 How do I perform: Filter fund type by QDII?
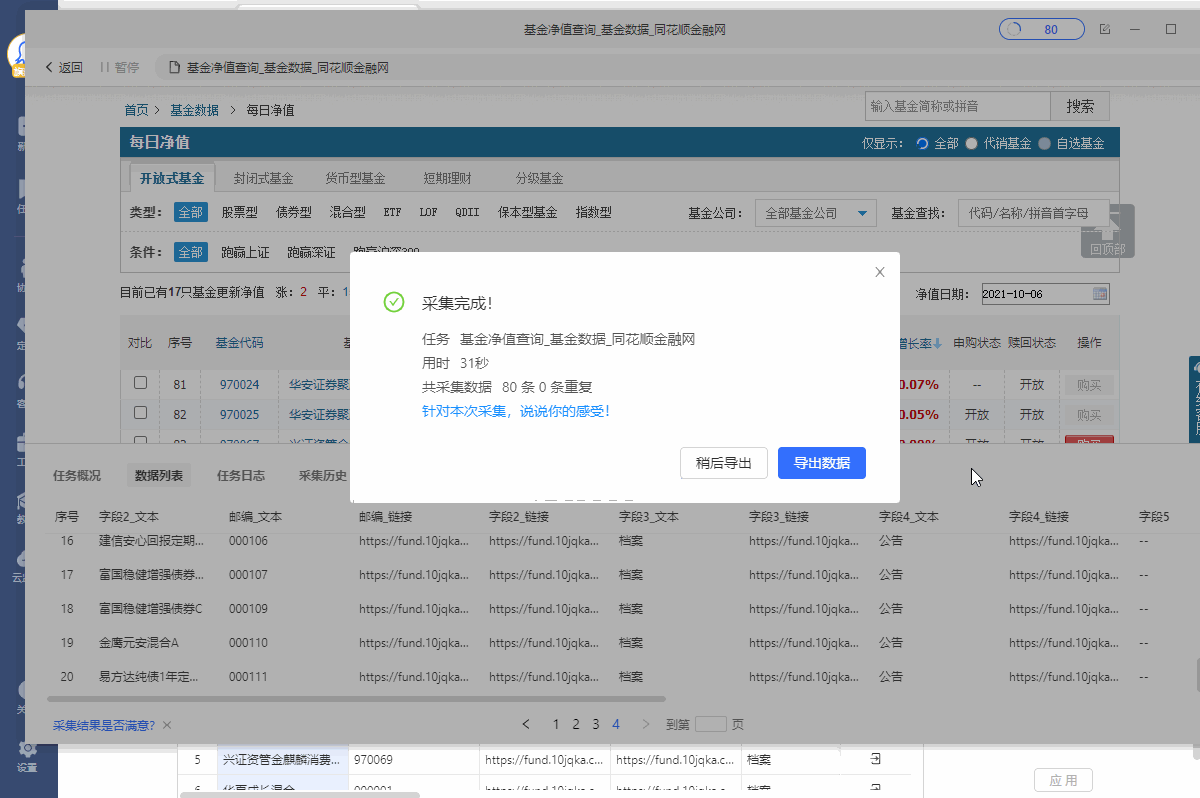[467, 212]
